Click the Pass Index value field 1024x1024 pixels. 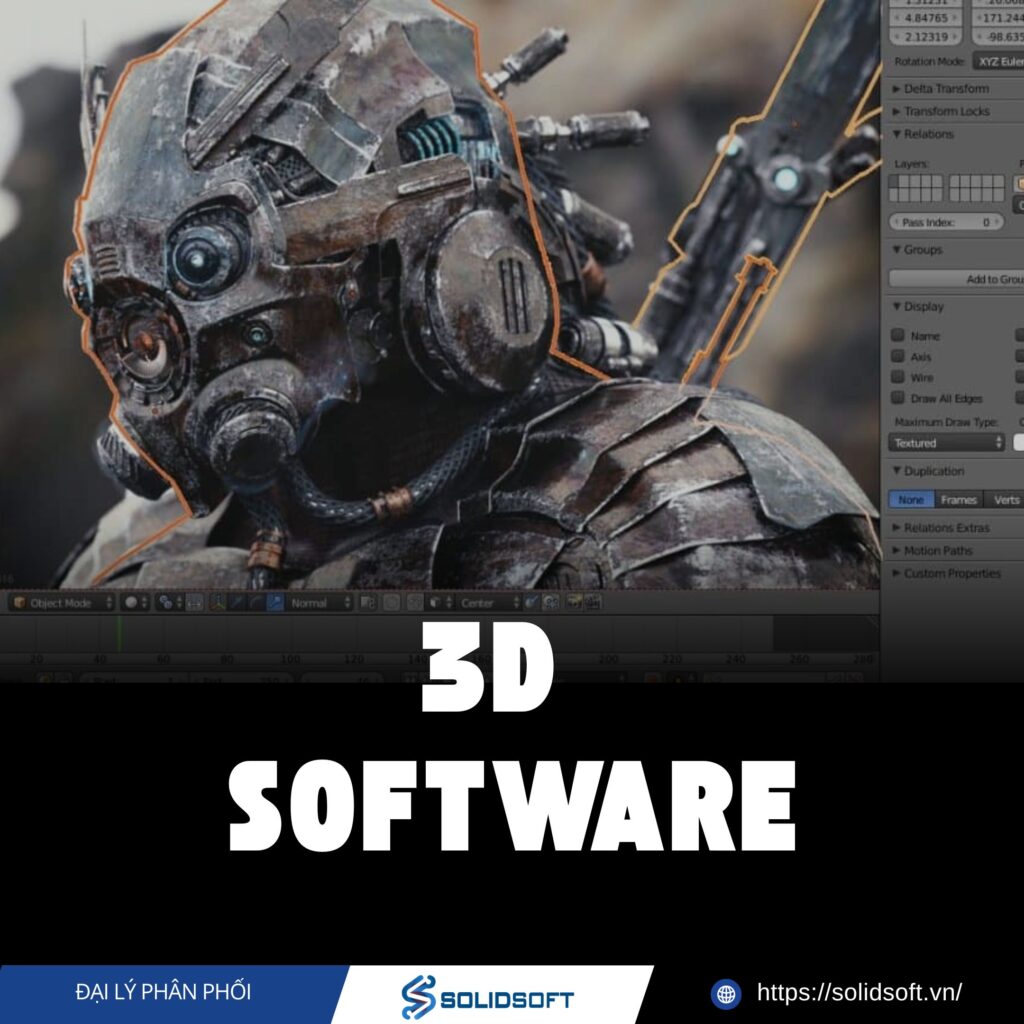946,223
